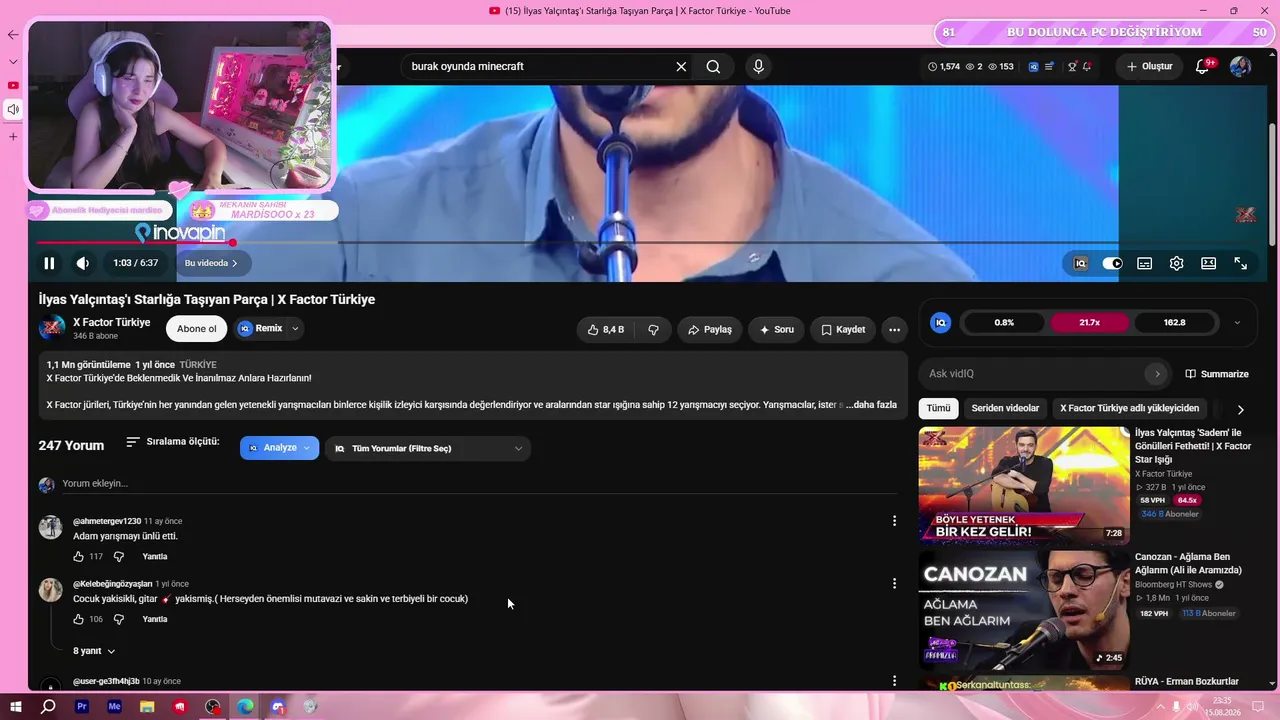Pause the video playback
Image resolution: width=1280 pixels, height=720 pixels.
click(x=49, y=263)
